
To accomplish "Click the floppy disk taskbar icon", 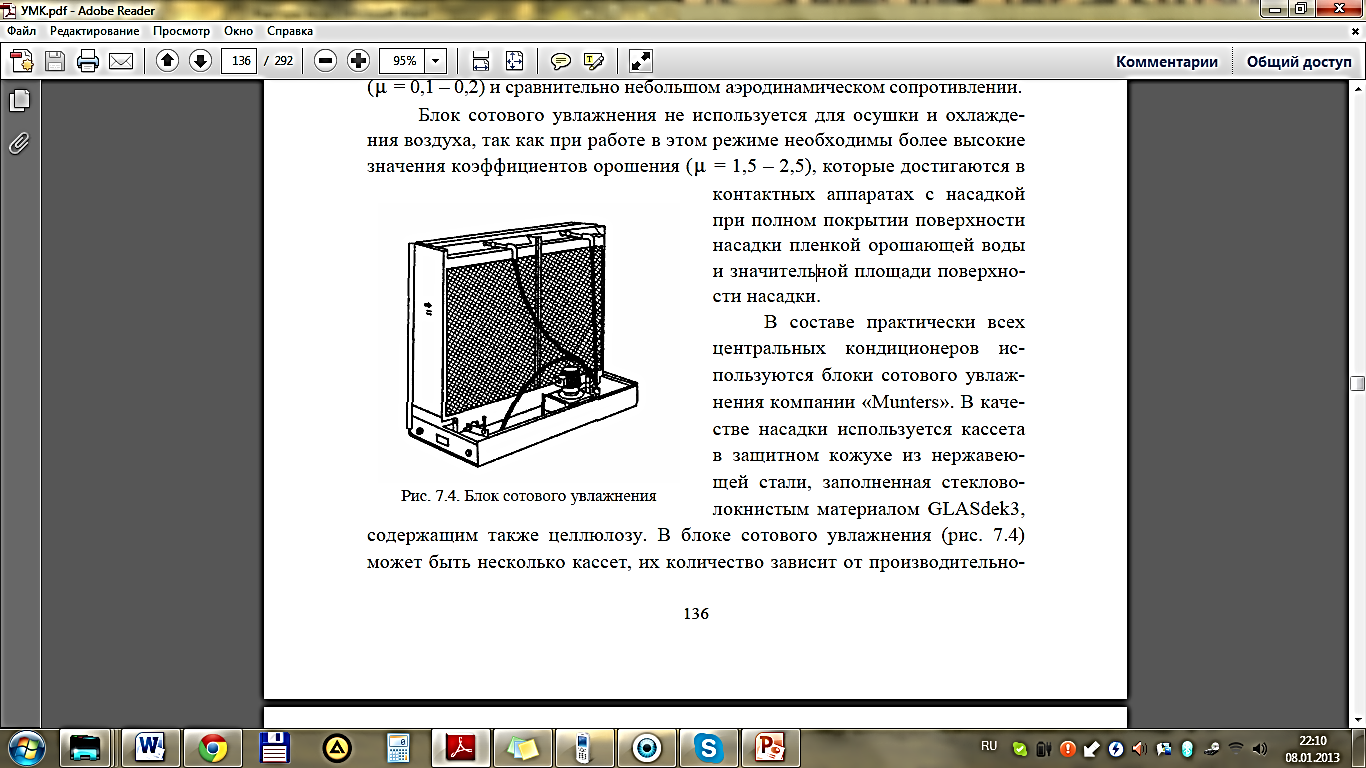I will [274, 747].
